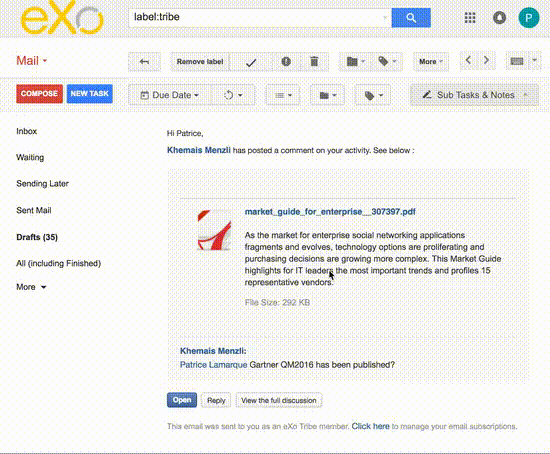
Task: Click the Sub Tasks & Notes button
Action: (x=474, y=95)
